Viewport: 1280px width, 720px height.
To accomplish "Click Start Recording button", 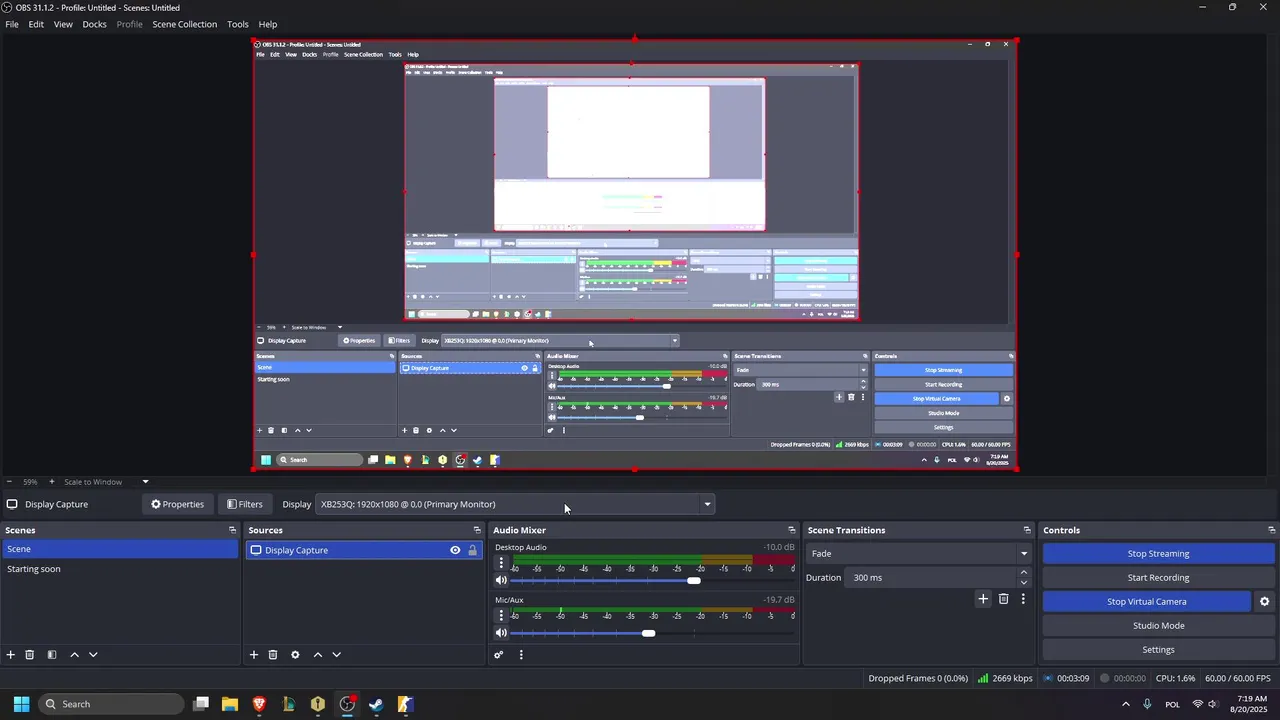I will pos(1158,578).
